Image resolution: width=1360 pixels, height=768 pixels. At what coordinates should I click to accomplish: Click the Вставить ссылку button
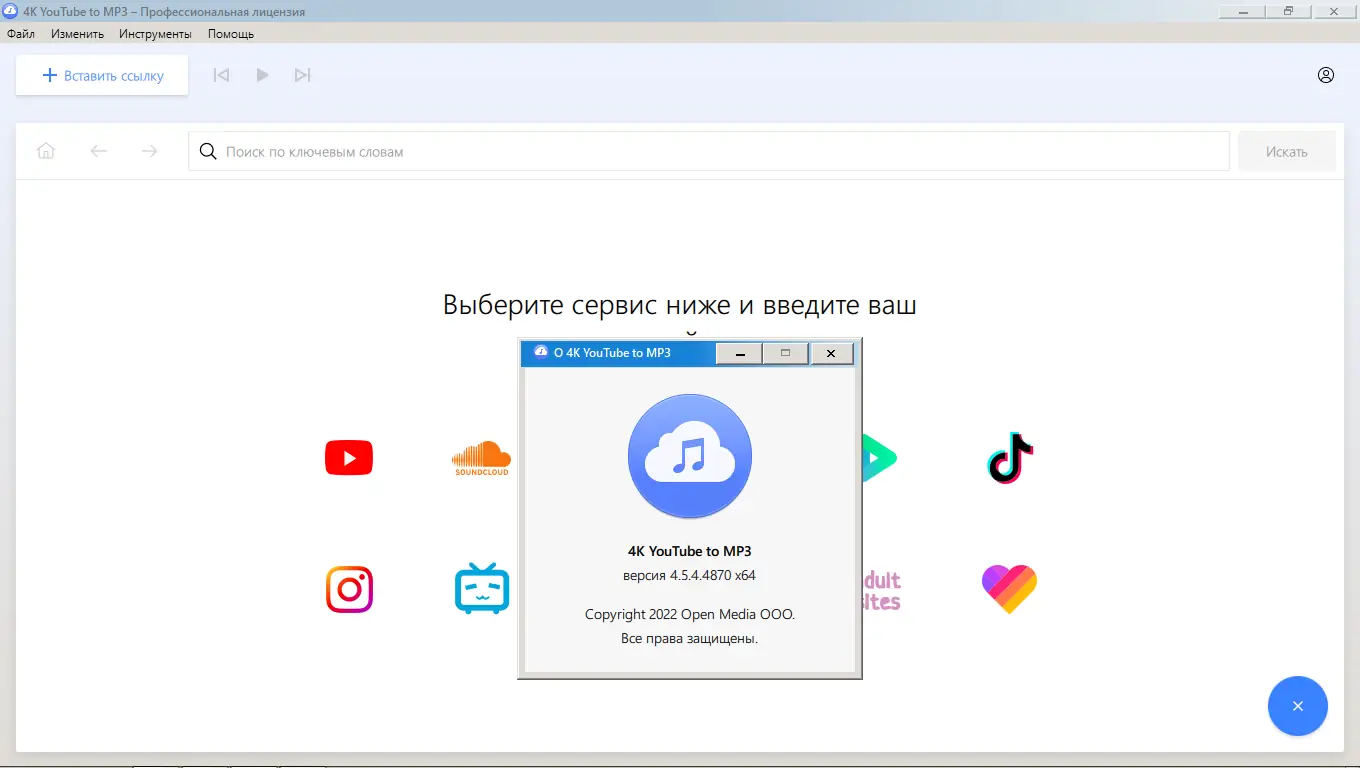[x=101, y=74]
